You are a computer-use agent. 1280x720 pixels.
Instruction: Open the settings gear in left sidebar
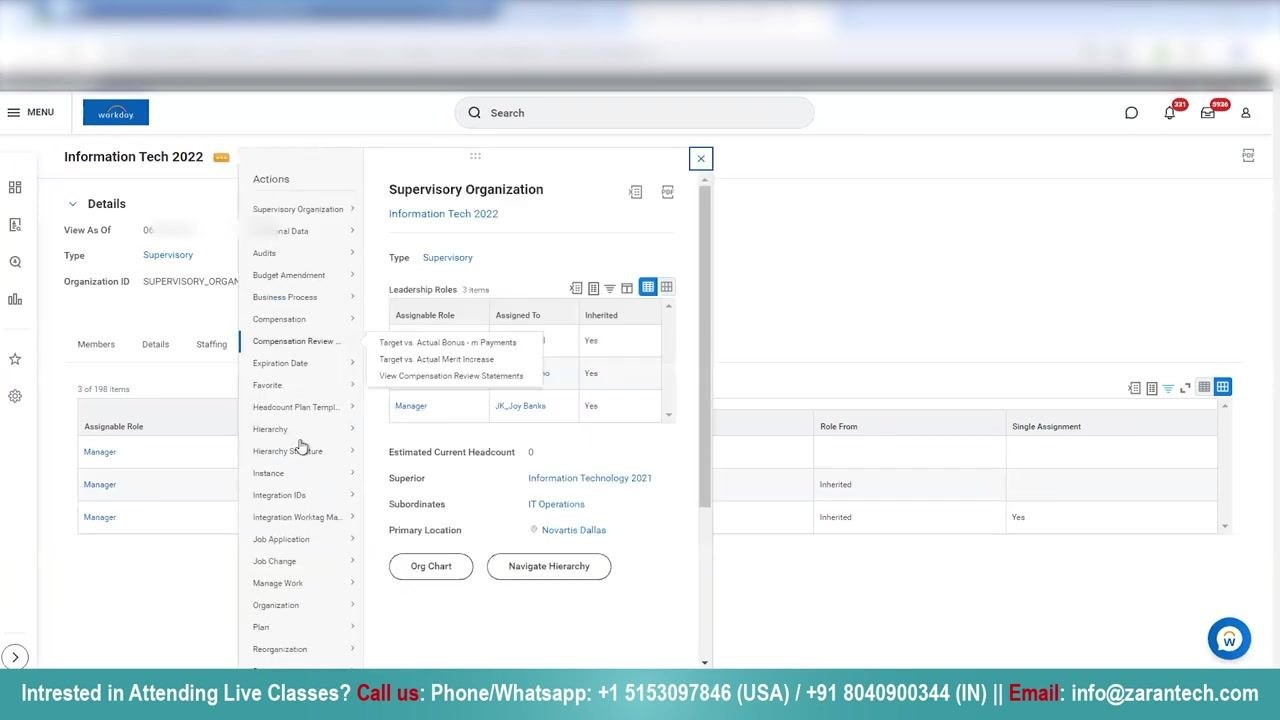click(x=15, y=396)
